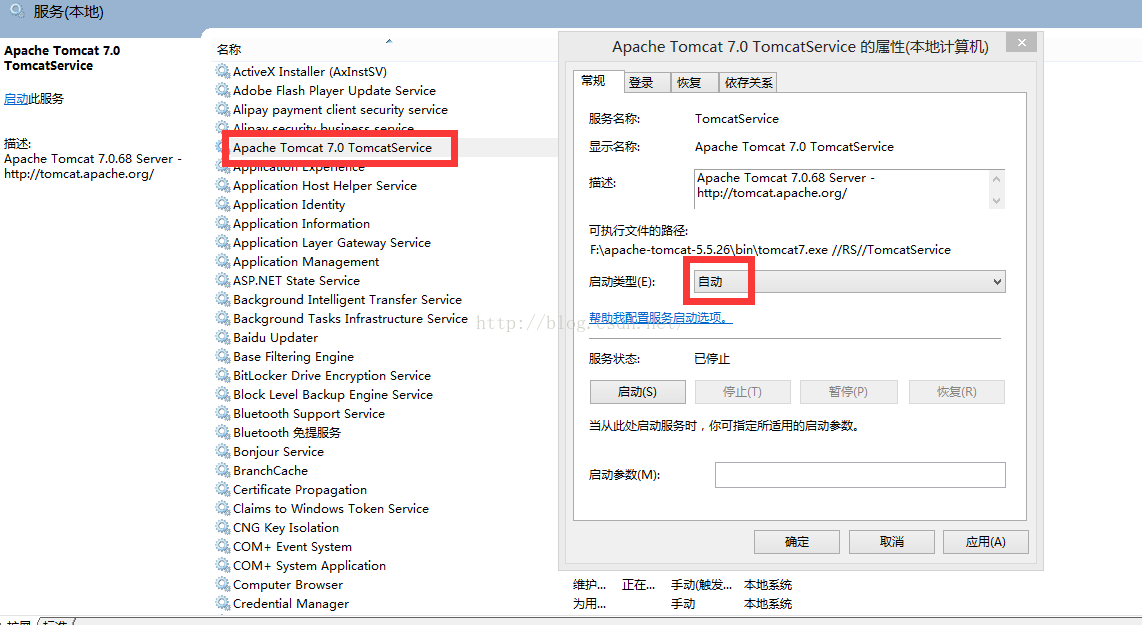Viewport: 1142px width, 625px height.
Task: Click the gear icon beside Baidu Updater
Action: click(223, 337)
